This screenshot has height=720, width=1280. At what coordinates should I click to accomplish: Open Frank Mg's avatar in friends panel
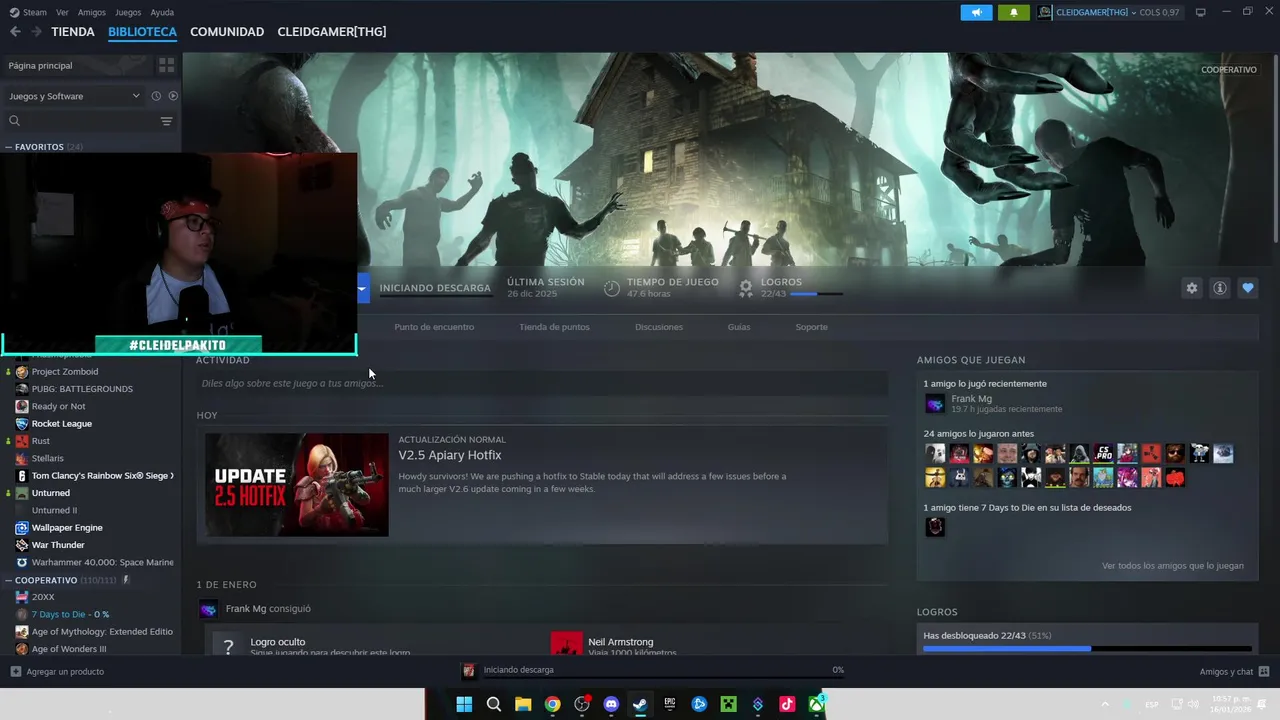[935, 404]
